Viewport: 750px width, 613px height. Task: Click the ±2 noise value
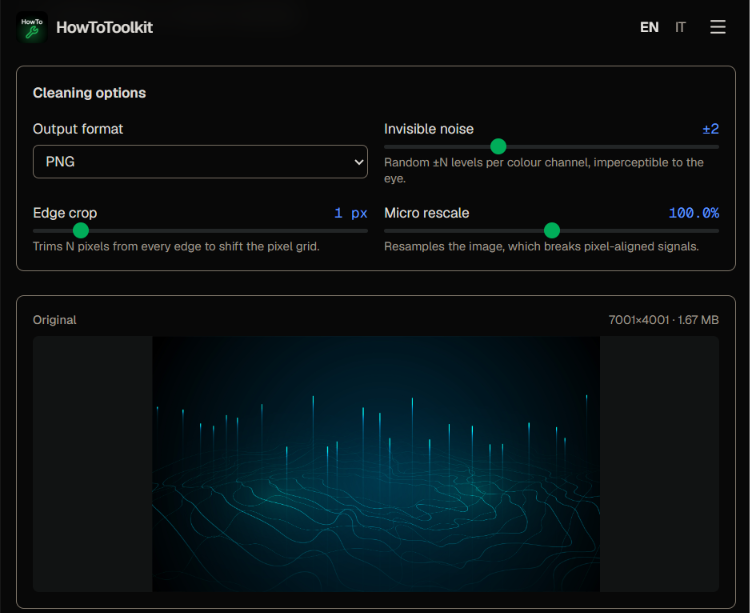tap(710, 129)
